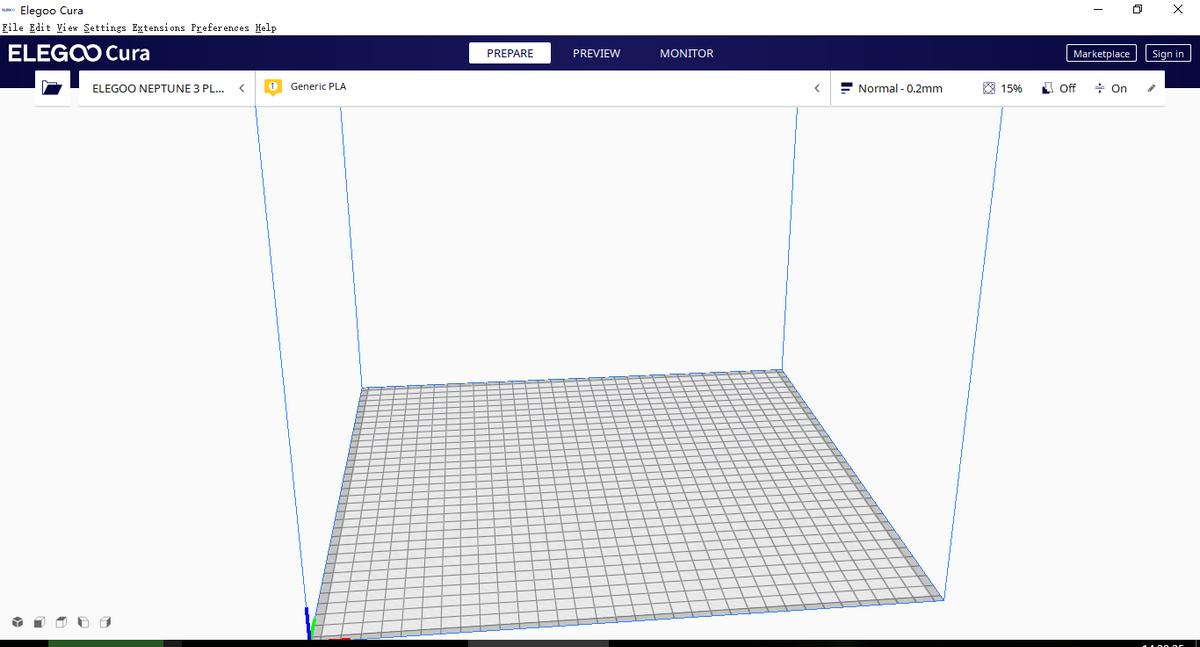Image resolution: width=1200 pixels, height=647 pixels.
Task: Click the support Off icon
Action: pos(1047,88)
